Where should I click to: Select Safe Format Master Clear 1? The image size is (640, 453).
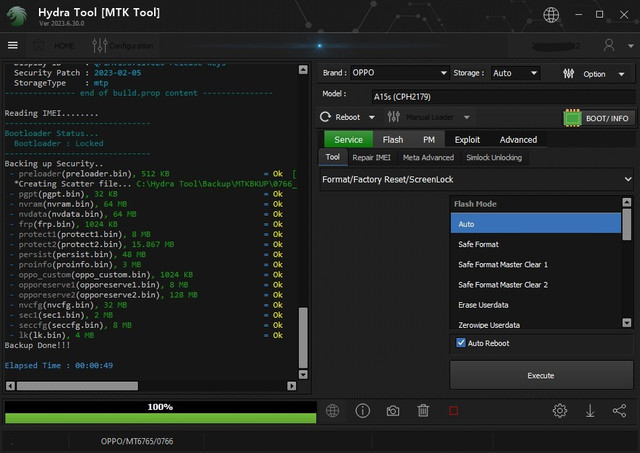tap(536, 264)
